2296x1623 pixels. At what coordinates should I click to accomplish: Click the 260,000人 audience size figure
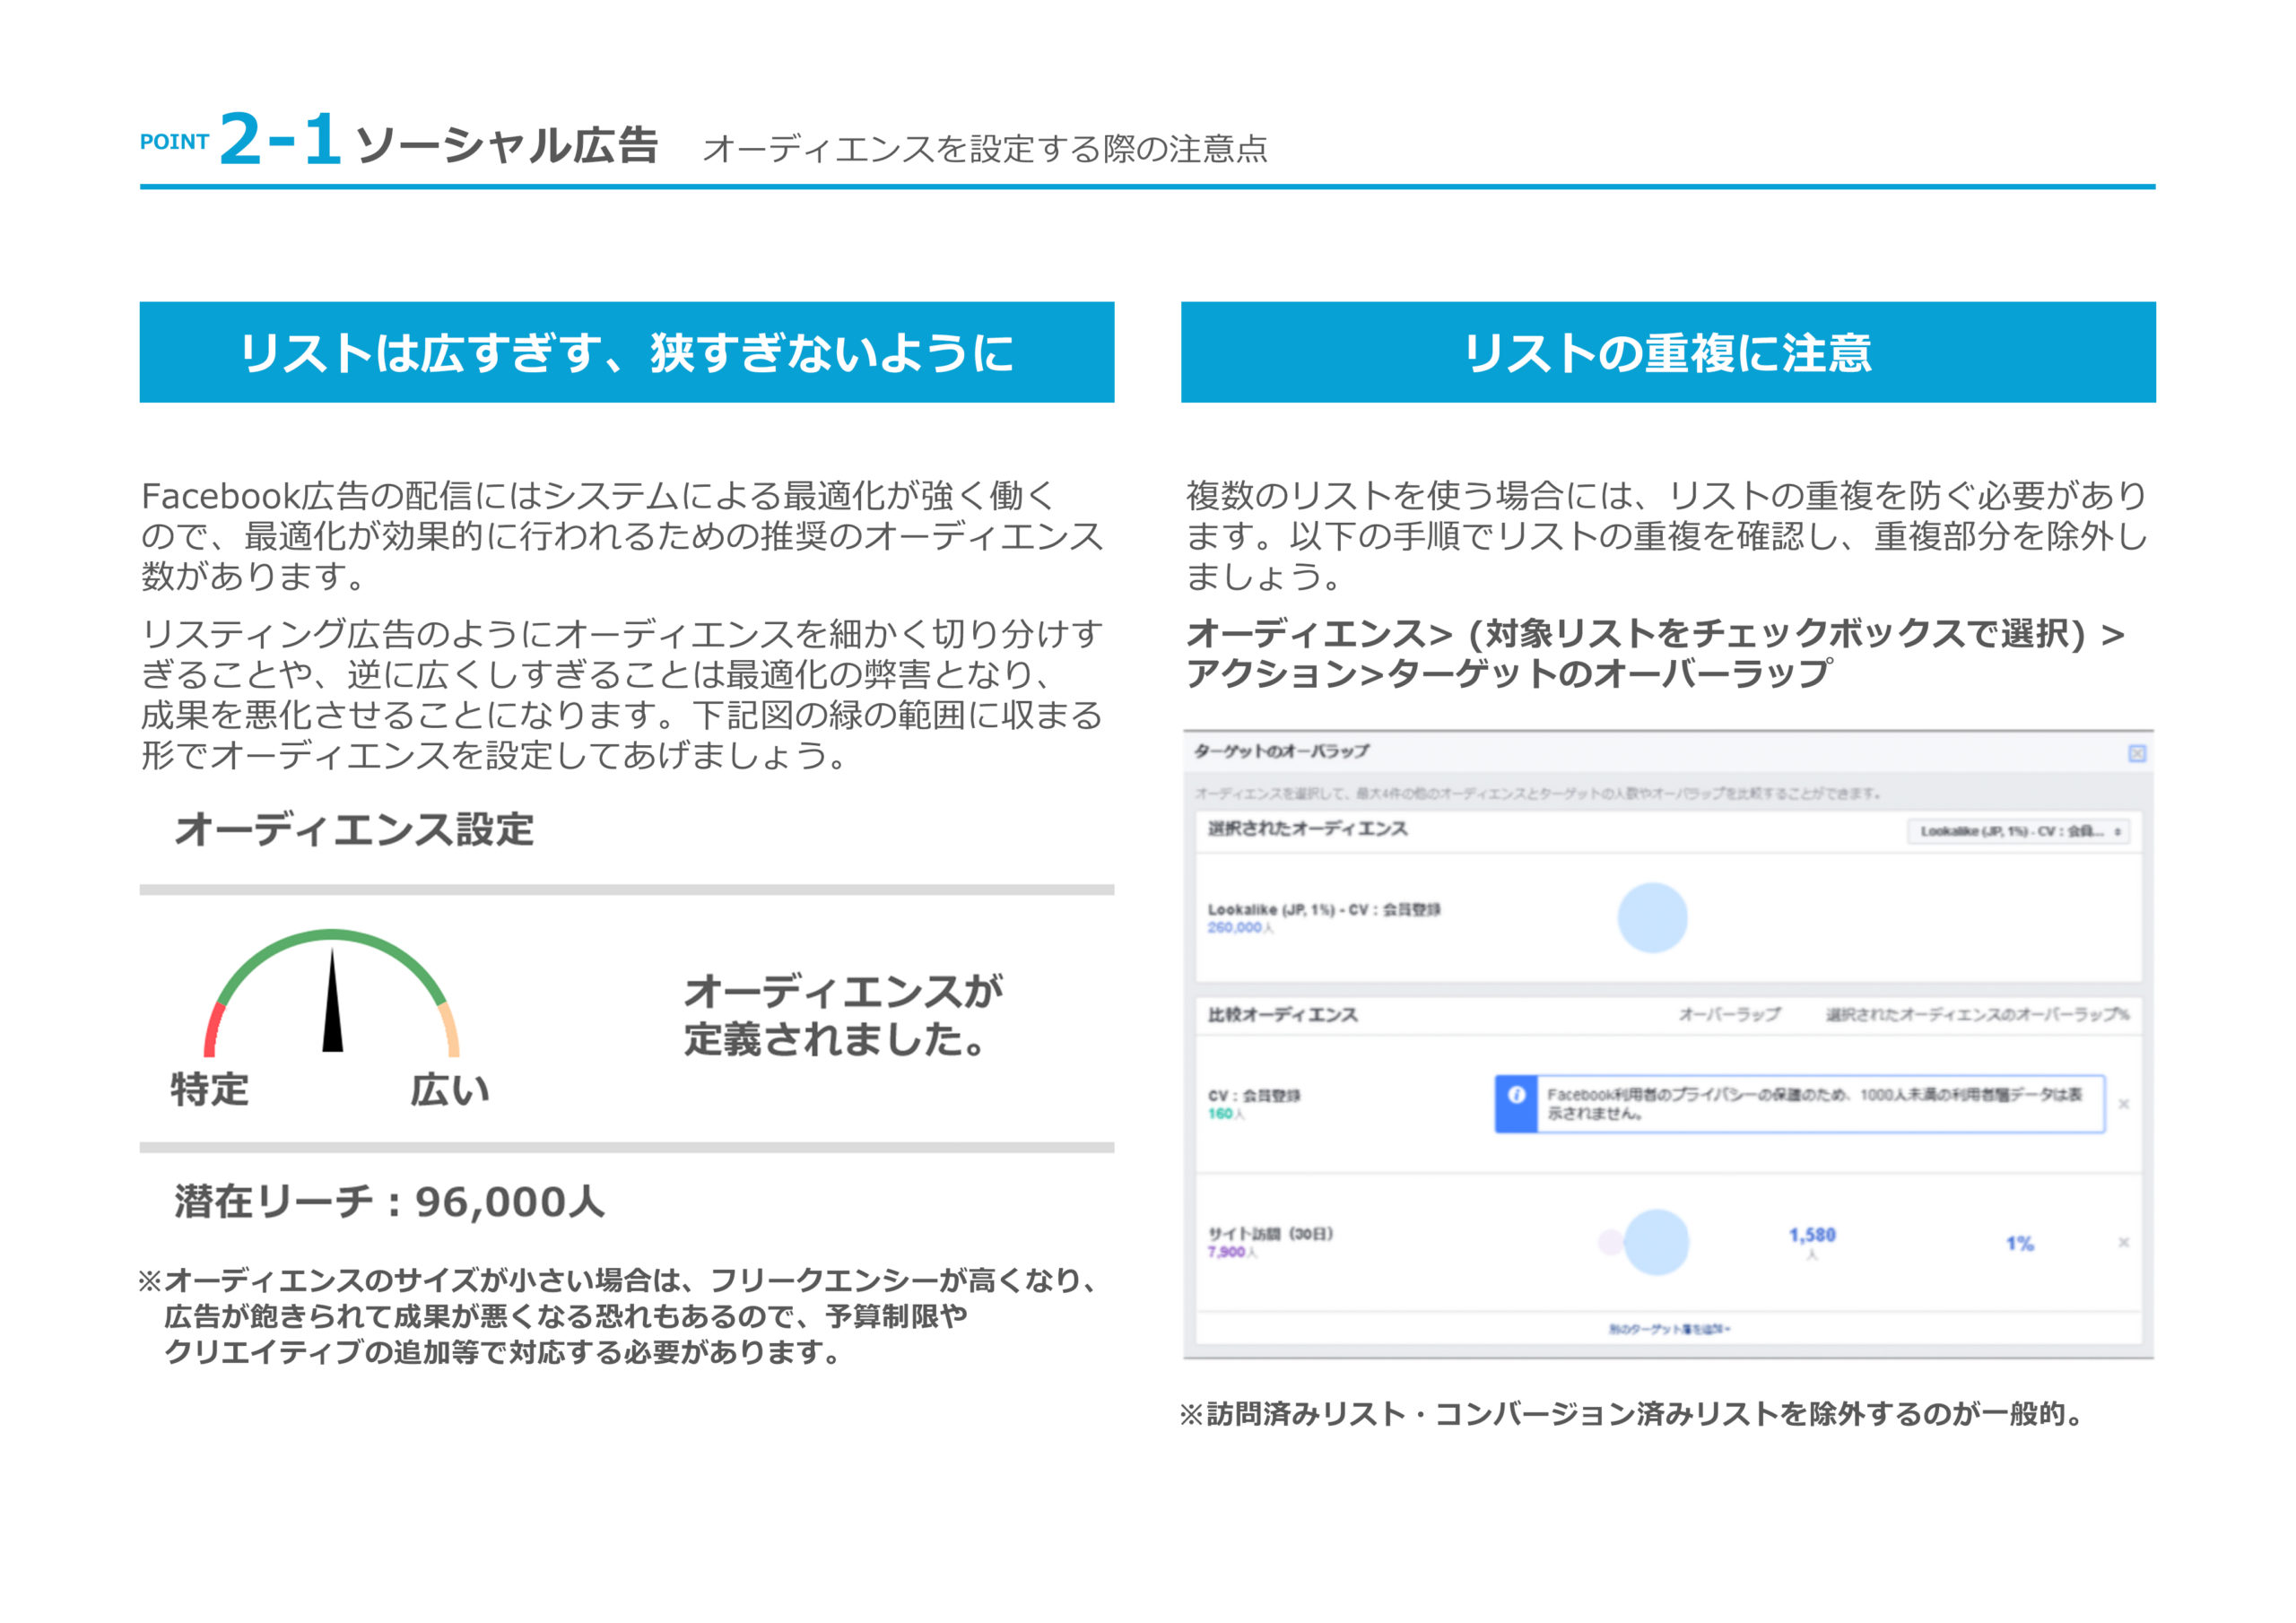click(1239, 928)
